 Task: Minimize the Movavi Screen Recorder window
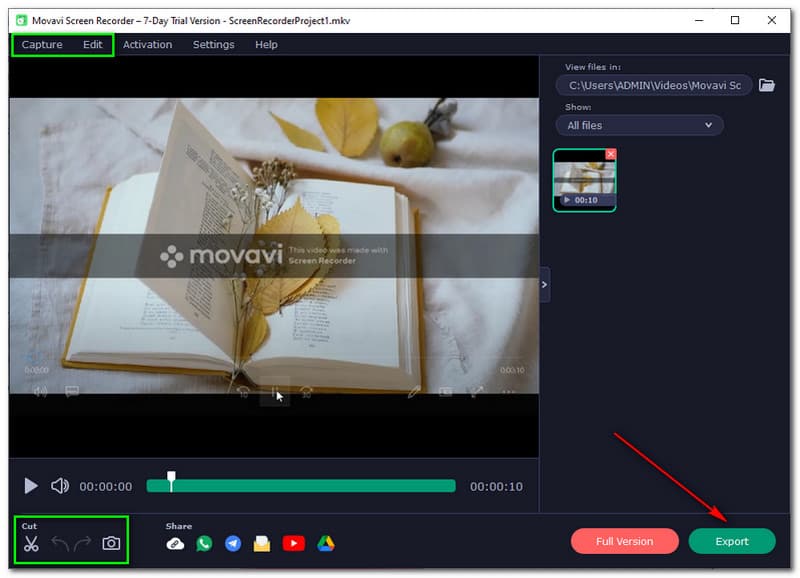coord(699,20)
